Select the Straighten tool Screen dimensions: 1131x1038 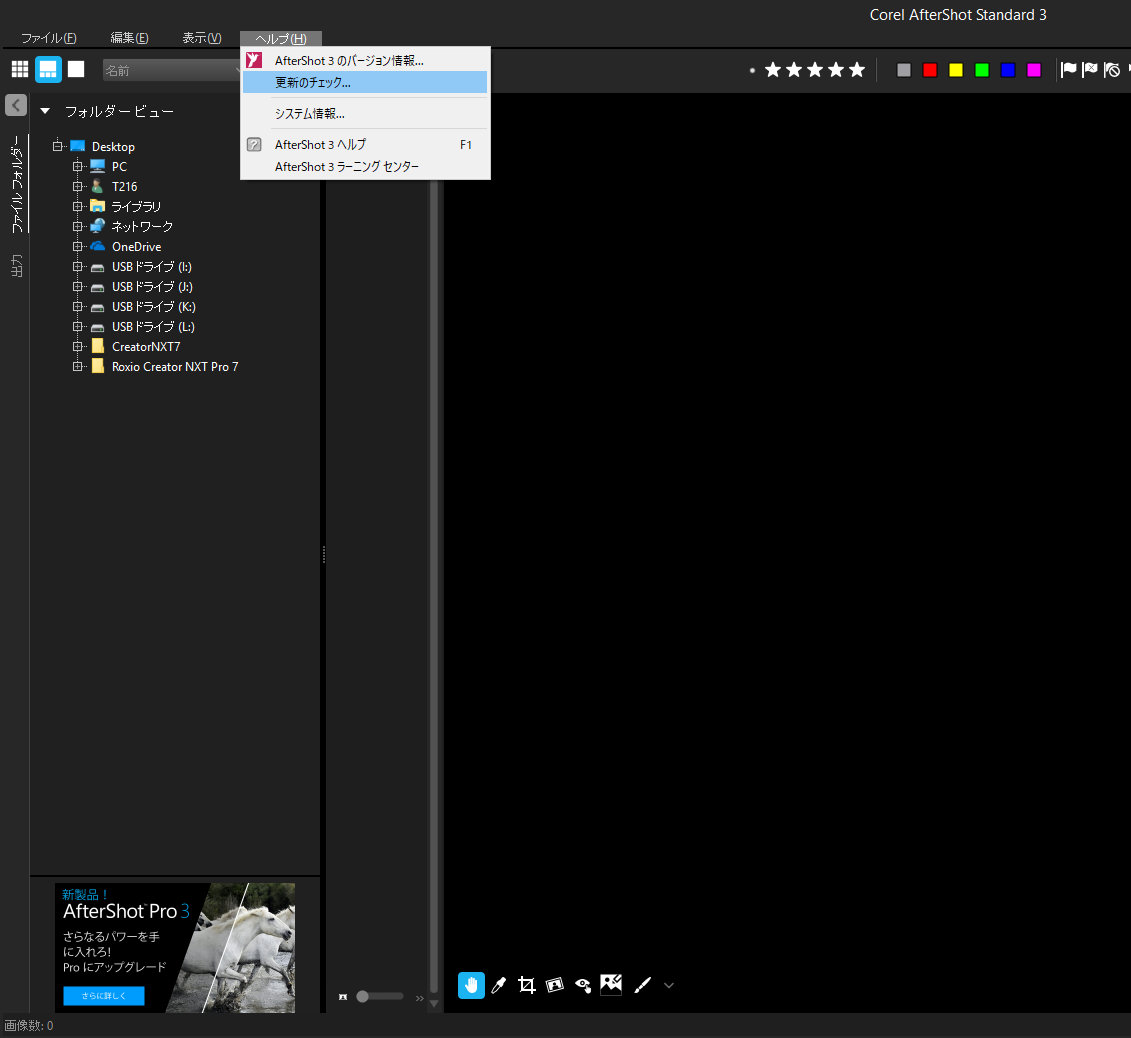point(555,985)
